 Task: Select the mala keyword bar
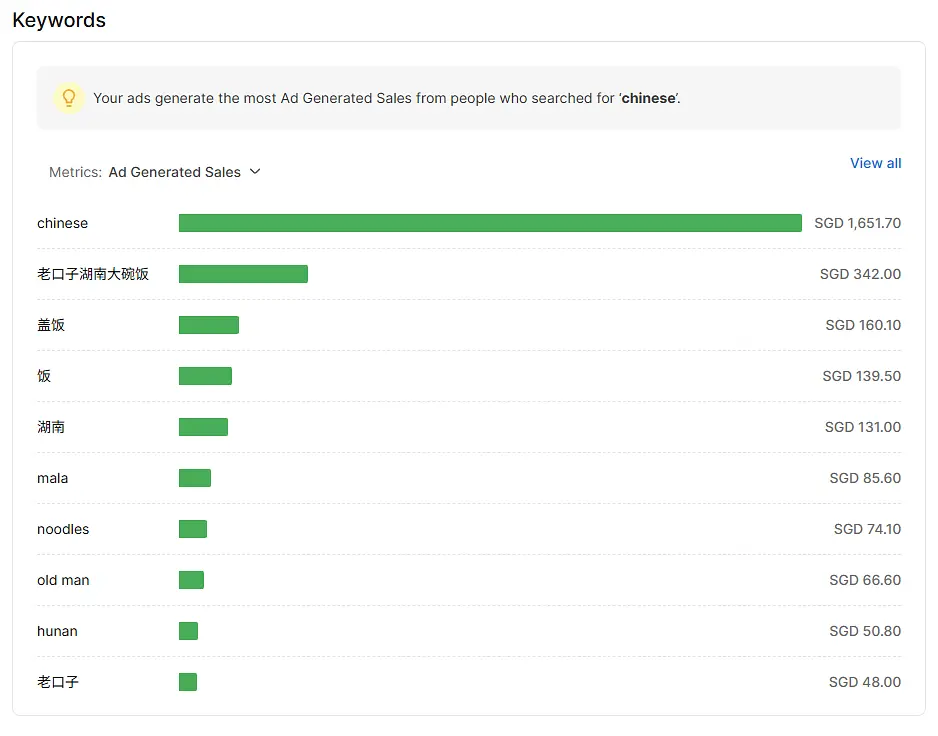[195, 478]
